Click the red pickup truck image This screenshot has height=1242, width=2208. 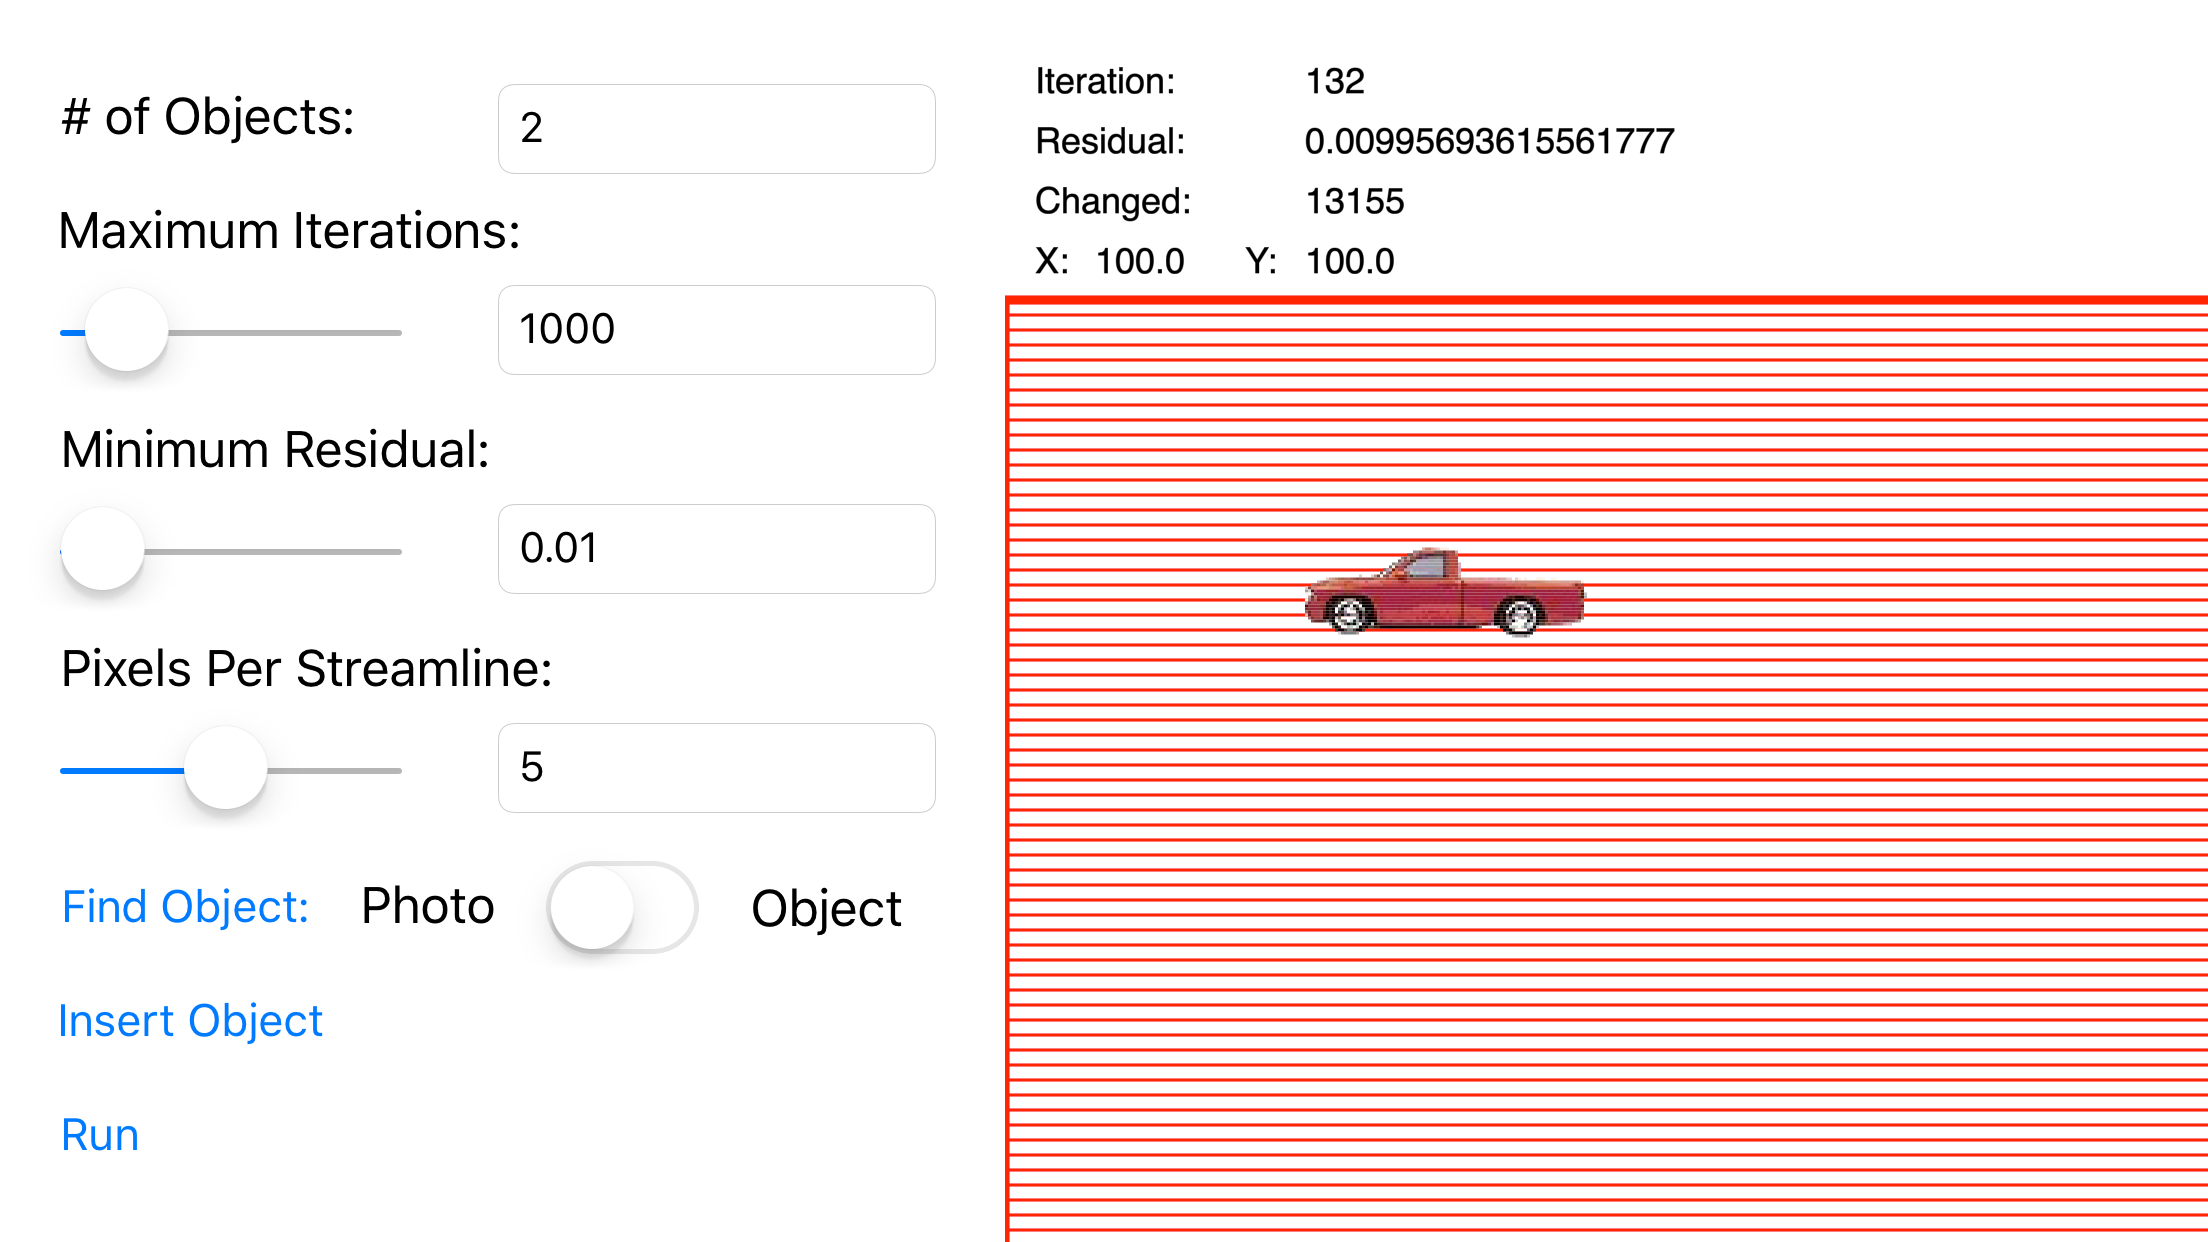pos(1445,592)
